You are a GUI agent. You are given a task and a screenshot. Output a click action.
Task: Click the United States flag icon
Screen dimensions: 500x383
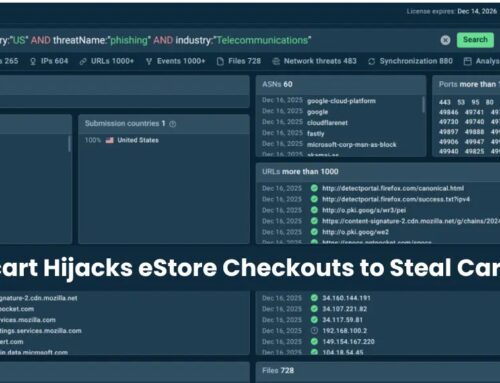click(110, 140)
